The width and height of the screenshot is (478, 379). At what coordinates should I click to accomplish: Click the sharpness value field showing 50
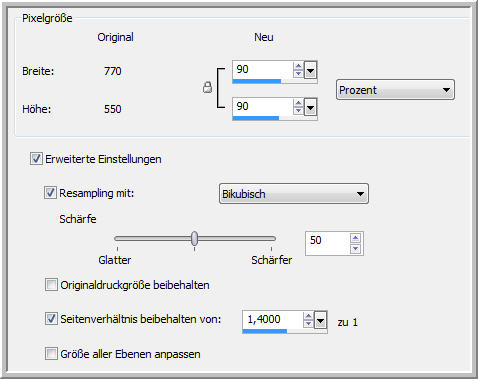(327, 243)
